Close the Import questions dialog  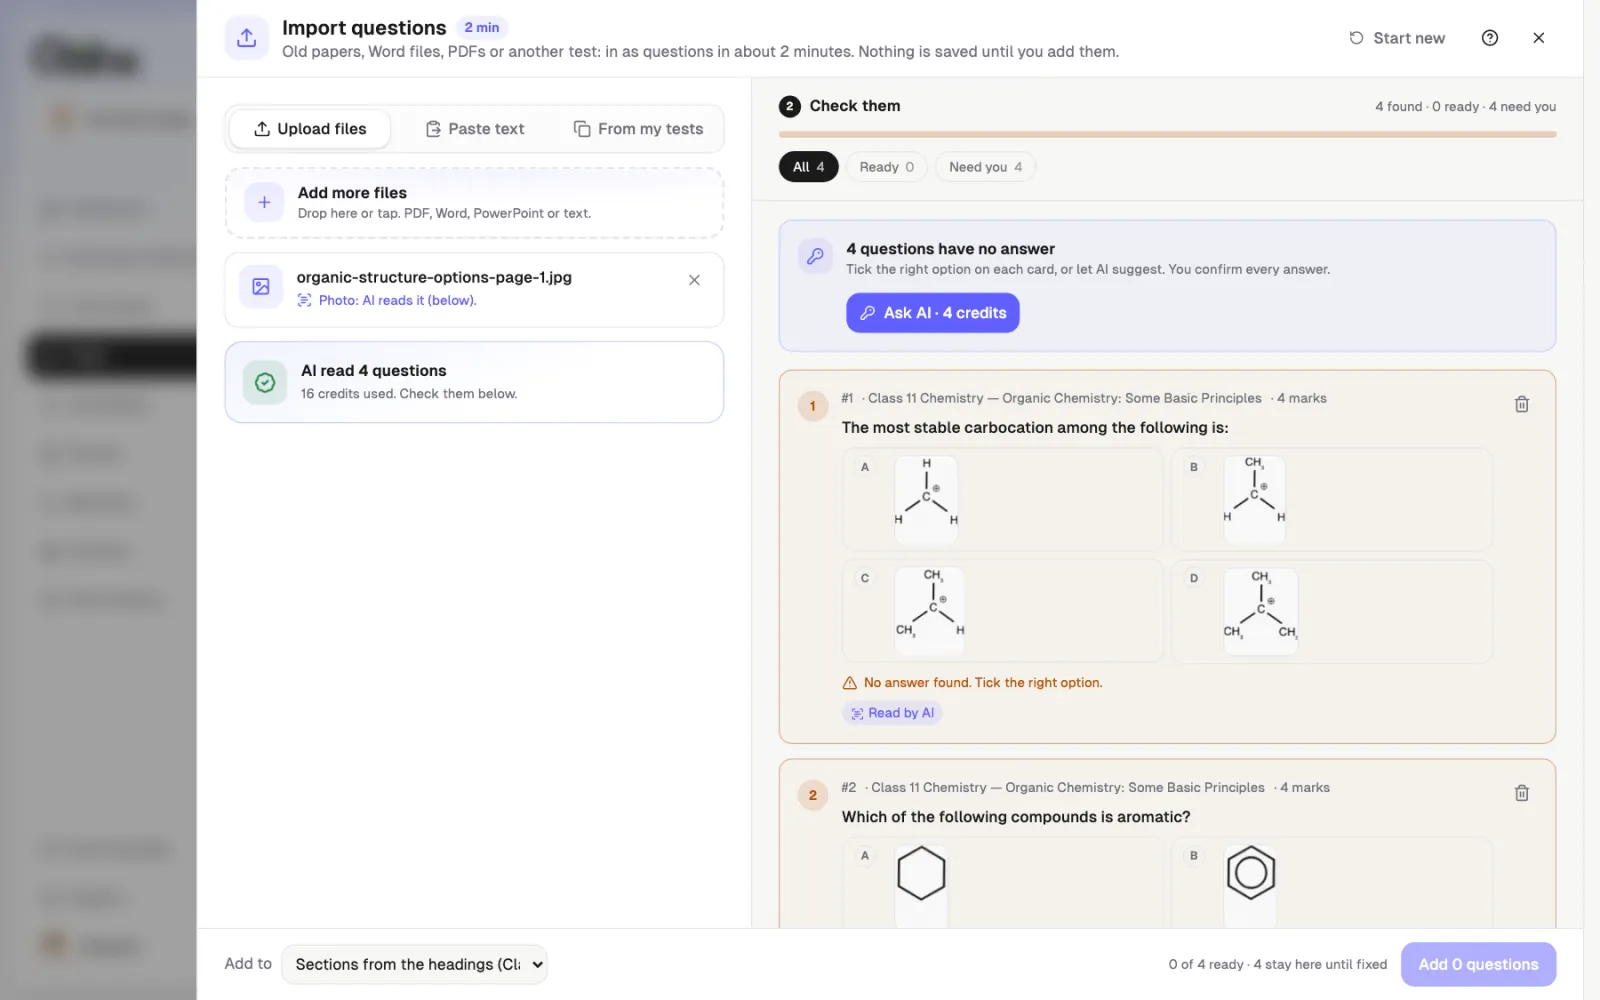click(1538, 38)
